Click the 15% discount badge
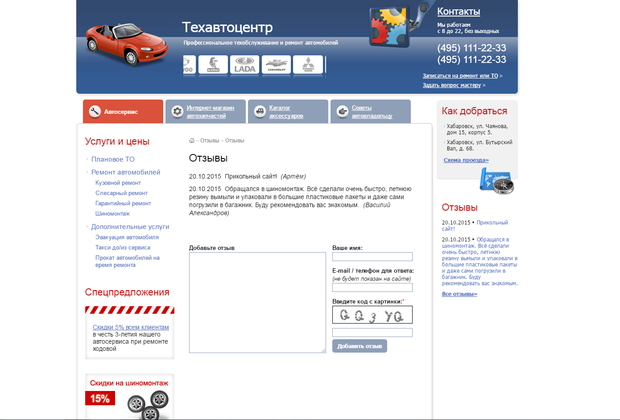Viewport: 620px width, 420px height. coord(100,398)
